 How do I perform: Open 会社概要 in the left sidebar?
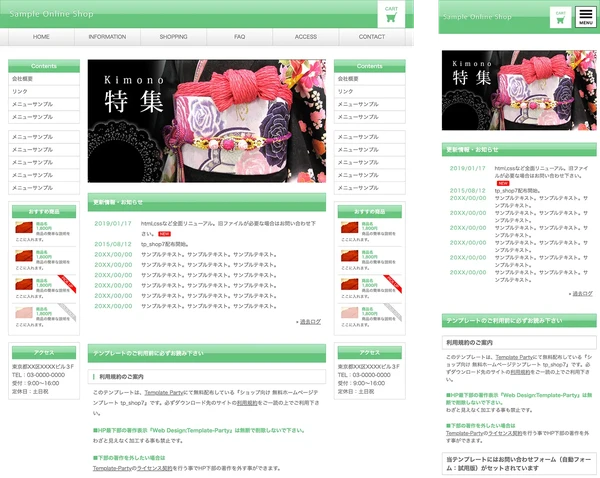click(x=44, y=79)
